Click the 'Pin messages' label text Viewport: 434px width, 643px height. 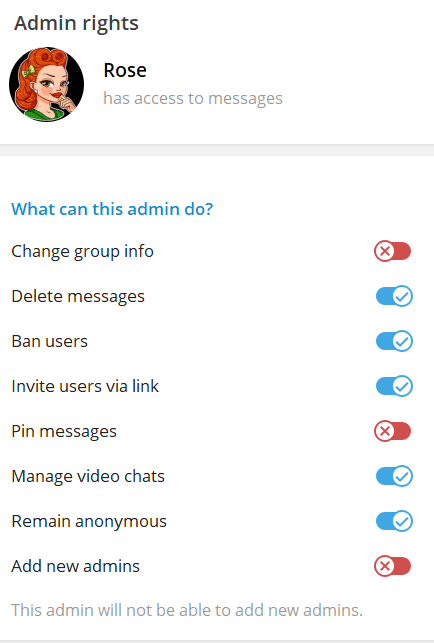coord(64,431)
